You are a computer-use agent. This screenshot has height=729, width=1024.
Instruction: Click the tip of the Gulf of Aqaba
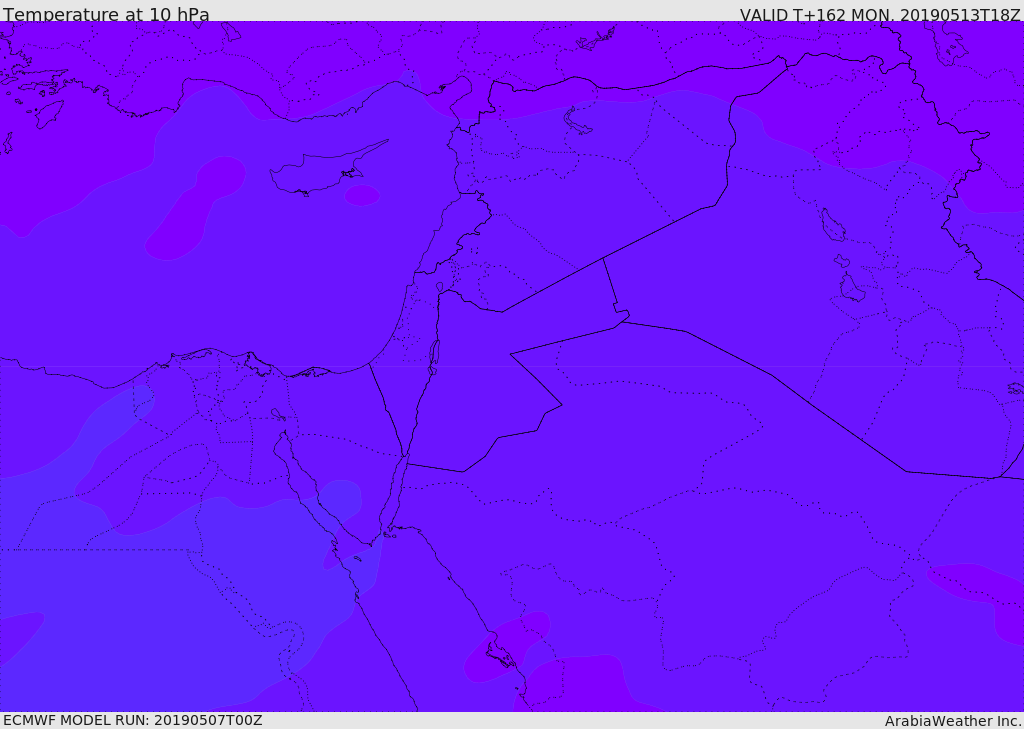click(405, 457)
